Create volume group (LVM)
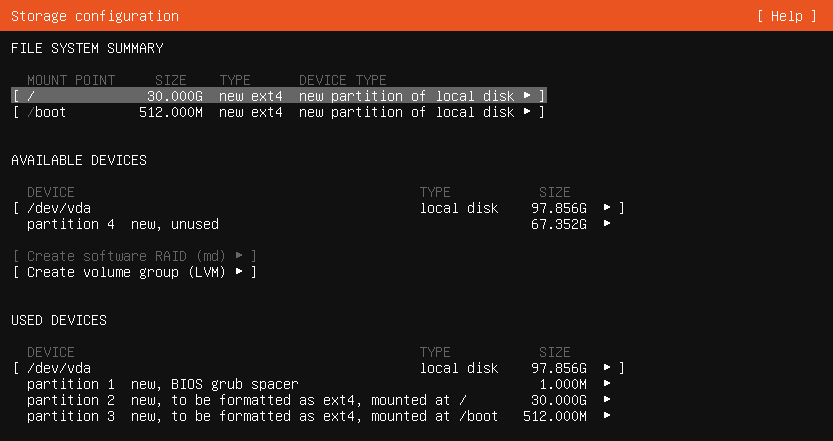833x441 pixels. [135, 272]
